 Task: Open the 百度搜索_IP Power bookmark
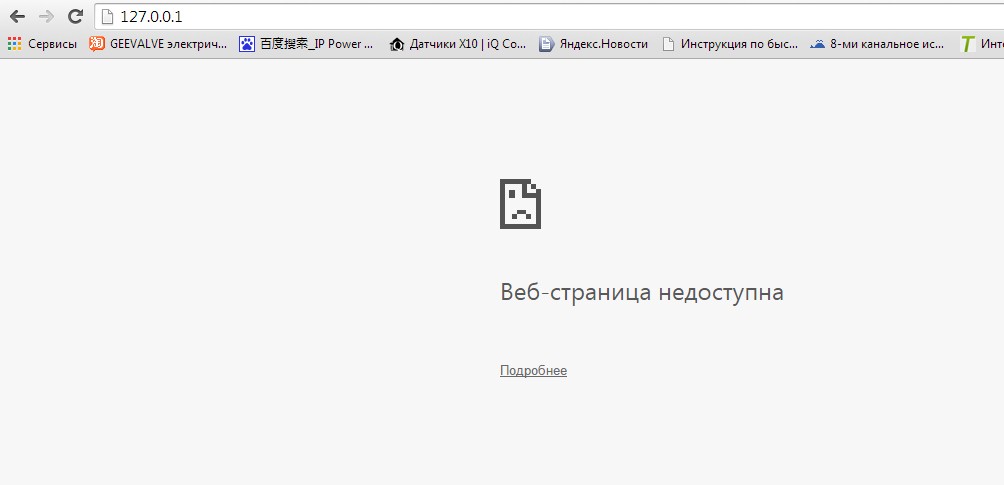[306, 44]
